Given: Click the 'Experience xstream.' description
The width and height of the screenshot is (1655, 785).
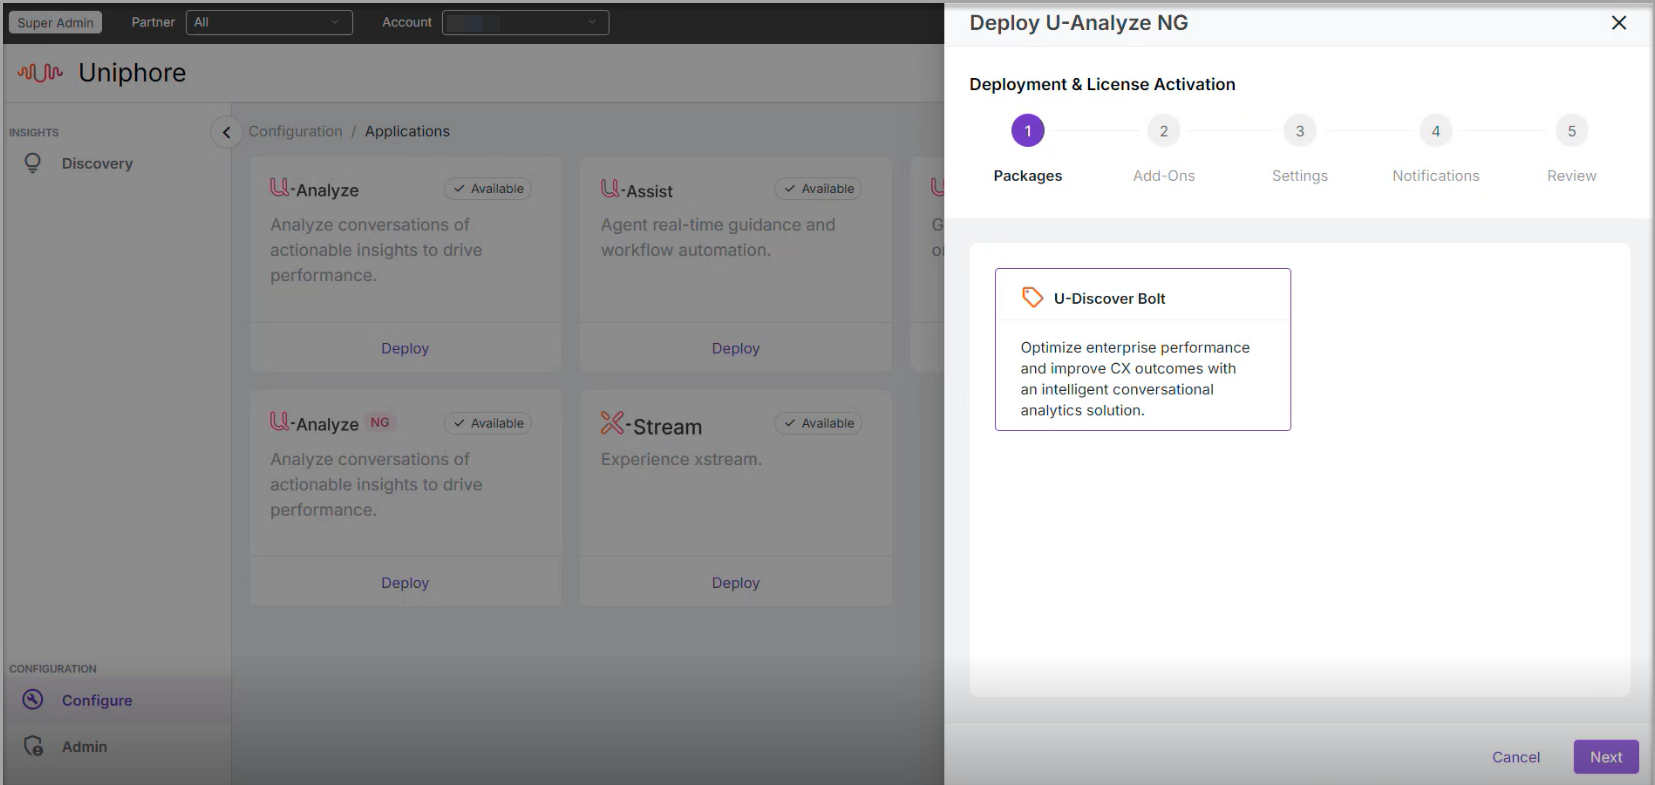Looking at the screenshot, I should click(x=681, y=459).
